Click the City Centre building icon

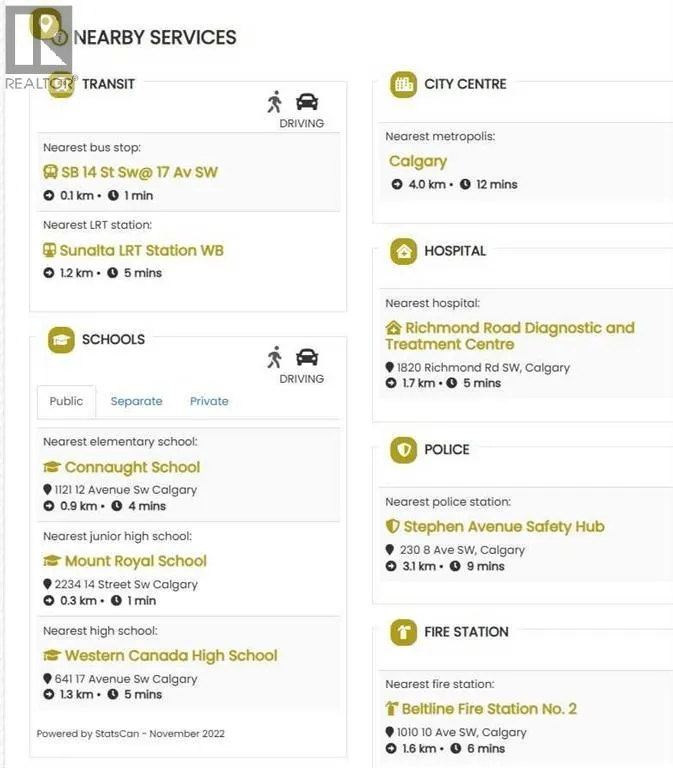pyautogui.click(x=403, y=84)
